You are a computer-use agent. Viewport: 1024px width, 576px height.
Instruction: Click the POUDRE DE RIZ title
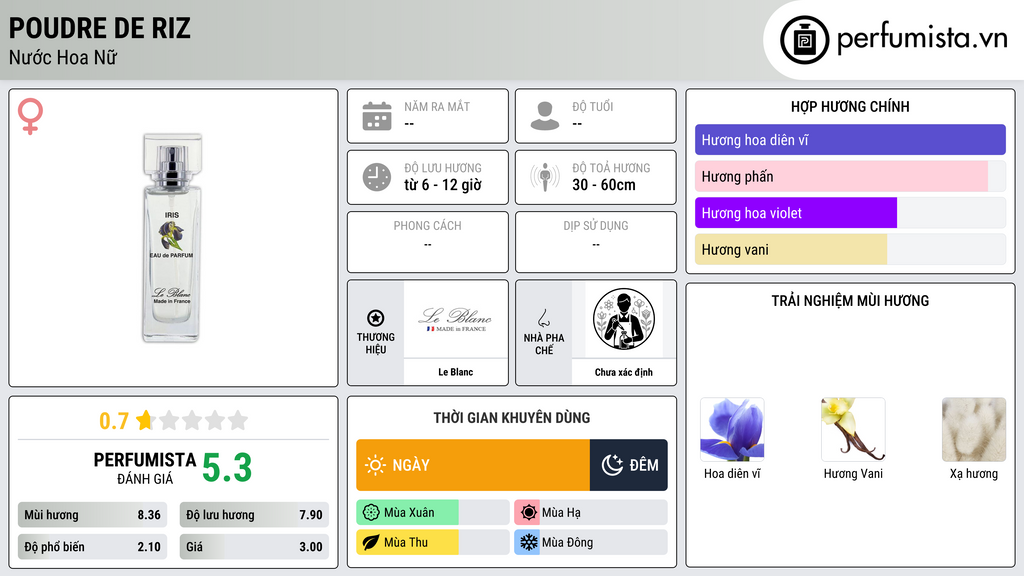(x=100, y=28)
